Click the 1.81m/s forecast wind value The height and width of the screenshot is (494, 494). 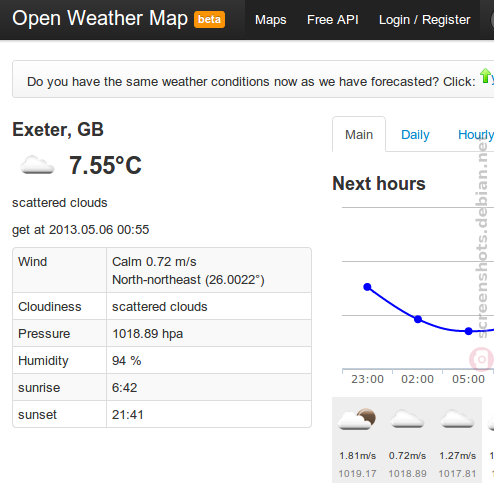click(x=357, y=456)
